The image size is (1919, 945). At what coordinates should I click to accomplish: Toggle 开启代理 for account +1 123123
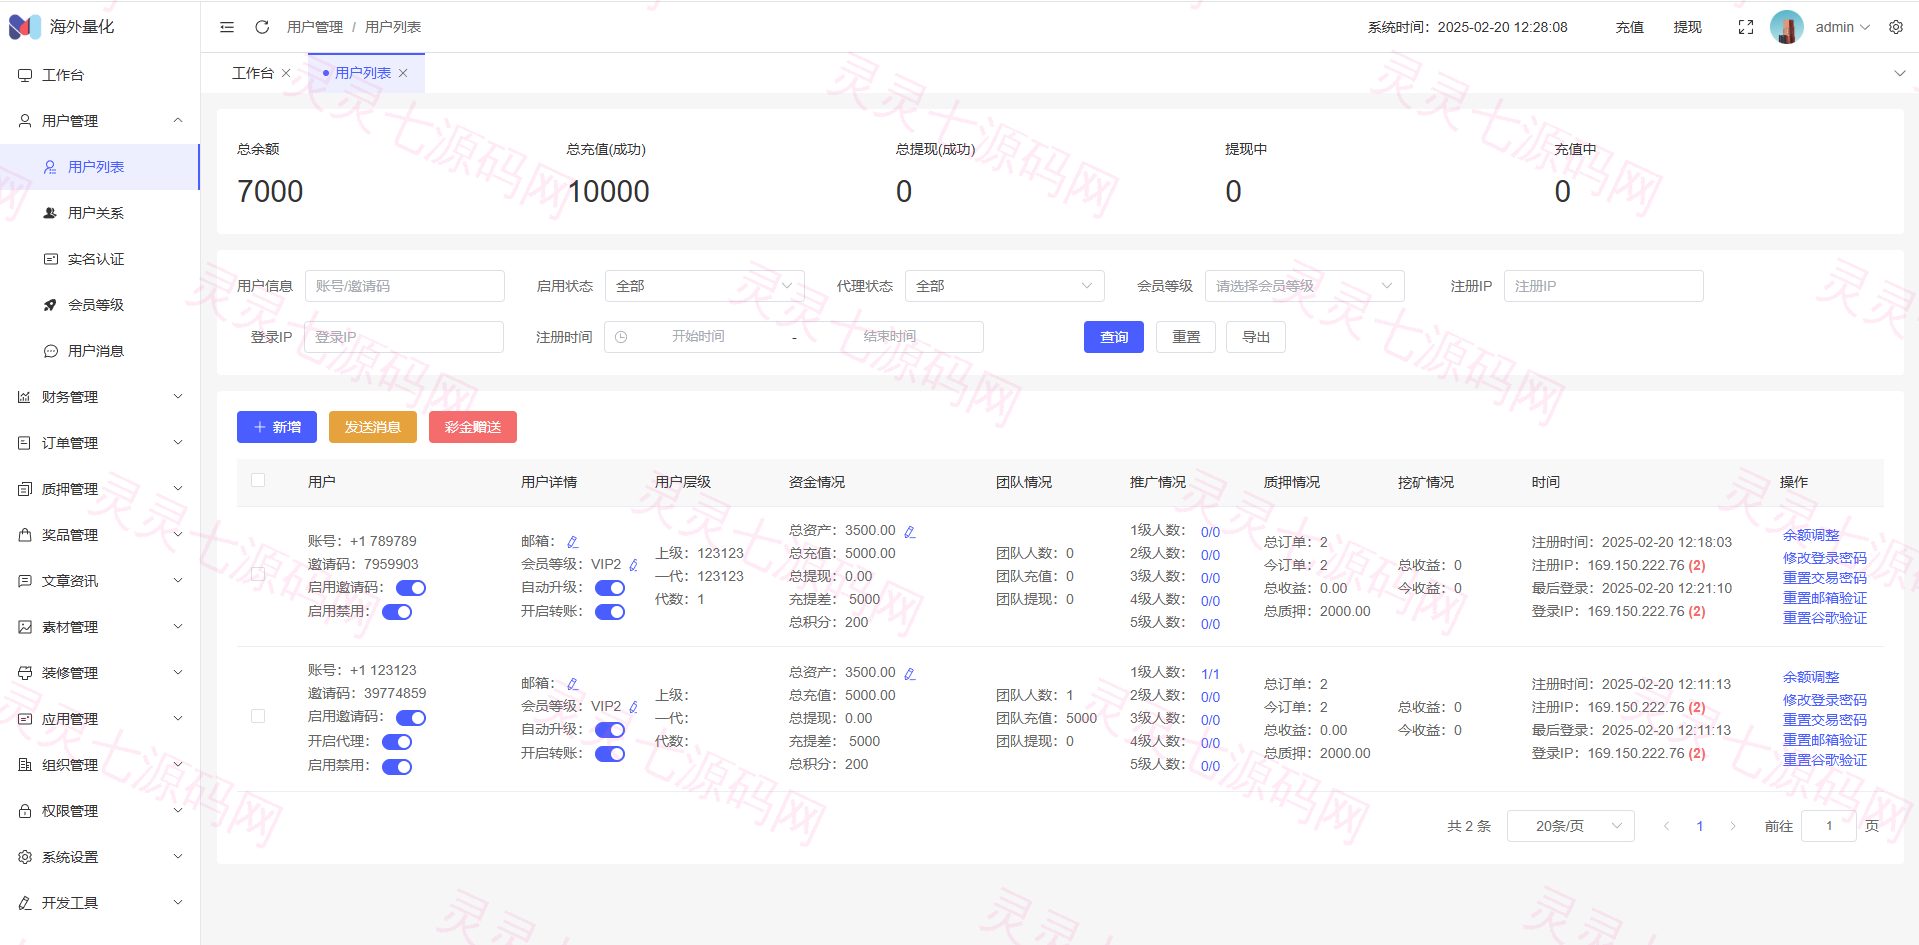pyautogui.click(x=397, y=742)
